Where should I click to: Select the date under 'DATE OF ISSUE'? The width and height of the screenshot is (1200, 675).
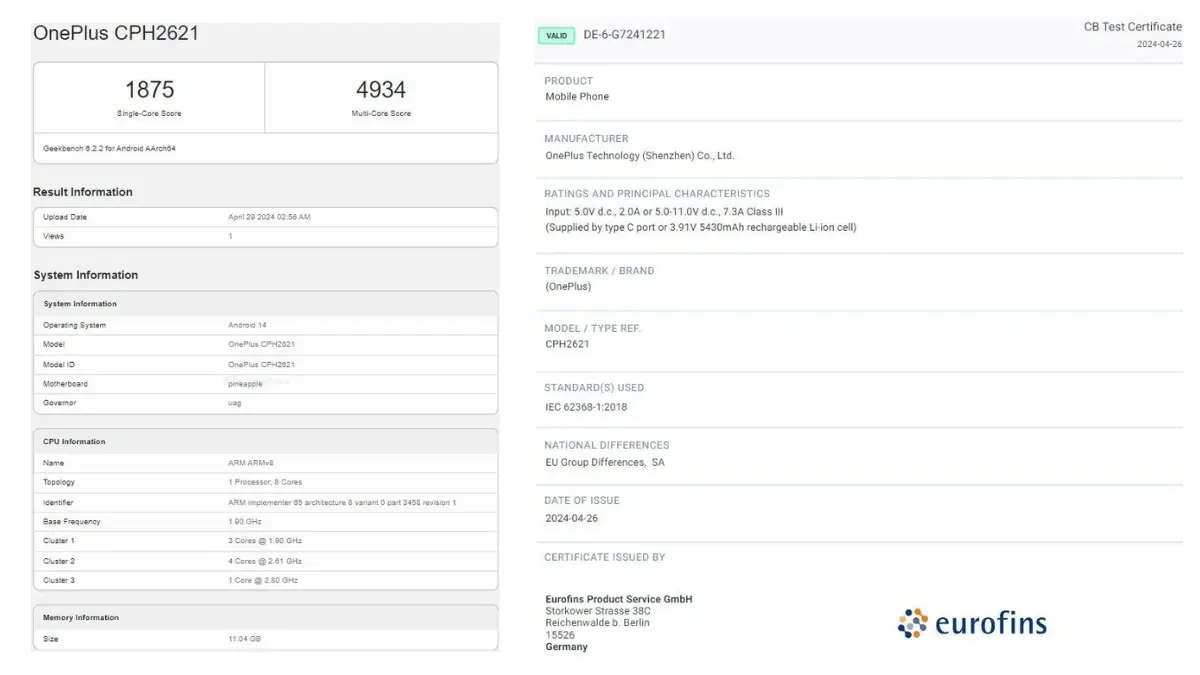click(572, 519)
